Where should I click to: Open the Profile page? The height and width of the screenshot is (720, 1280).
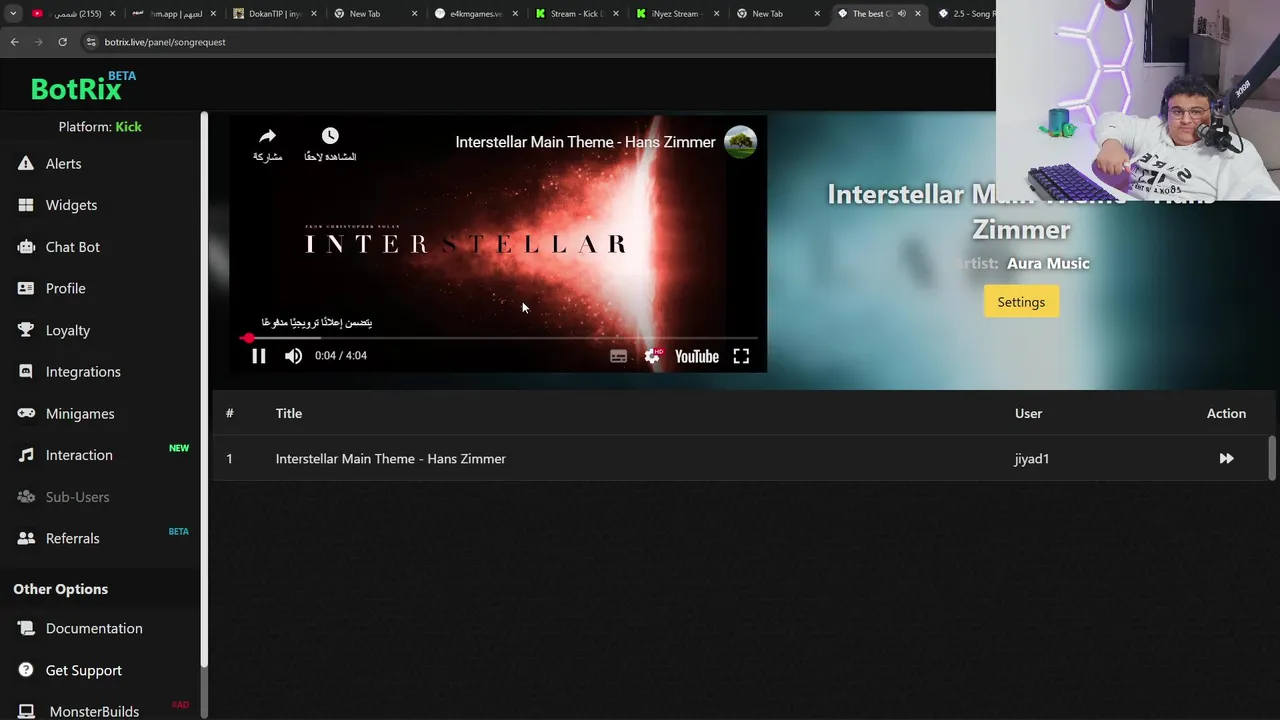pyautogui.click(x=65, y=288)
